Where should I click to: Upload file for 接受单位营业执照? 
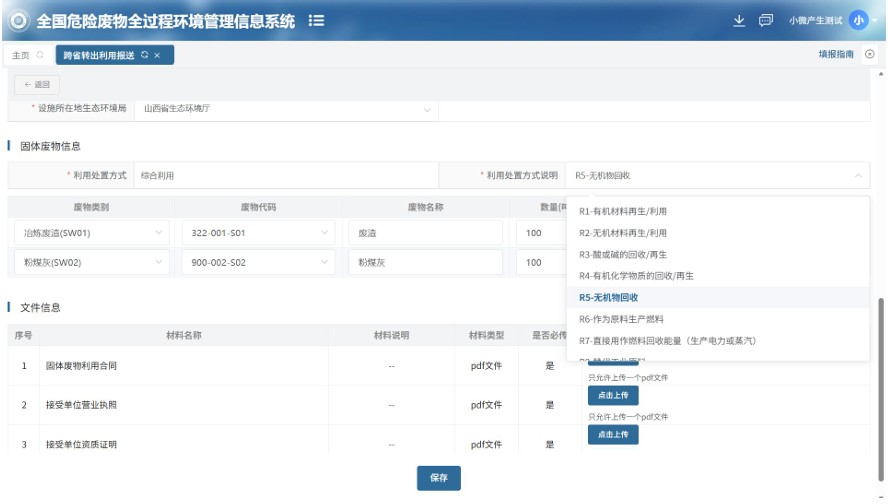(613, 395)
